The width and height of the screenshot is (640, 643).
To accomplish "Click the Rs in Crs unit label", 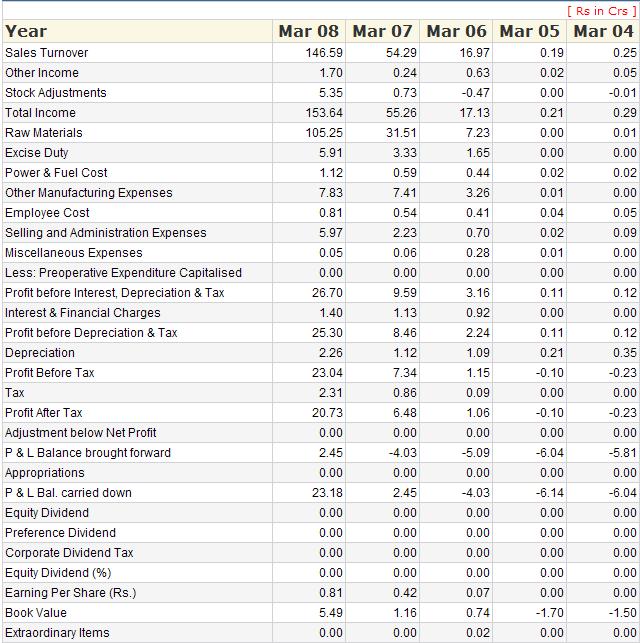I will pos(600,10).
